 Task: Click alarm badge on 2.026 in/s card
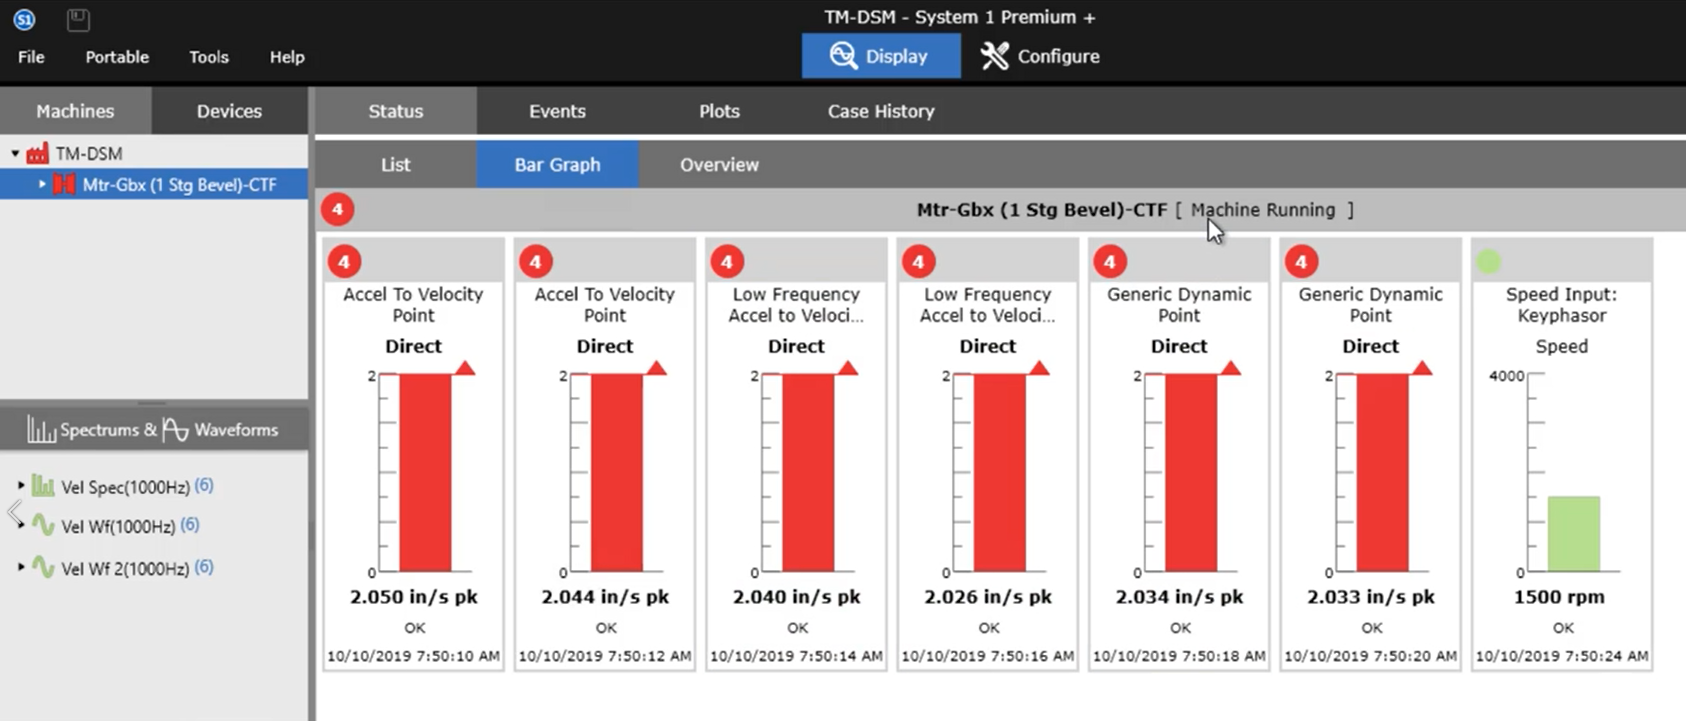[x=918, y=262]
